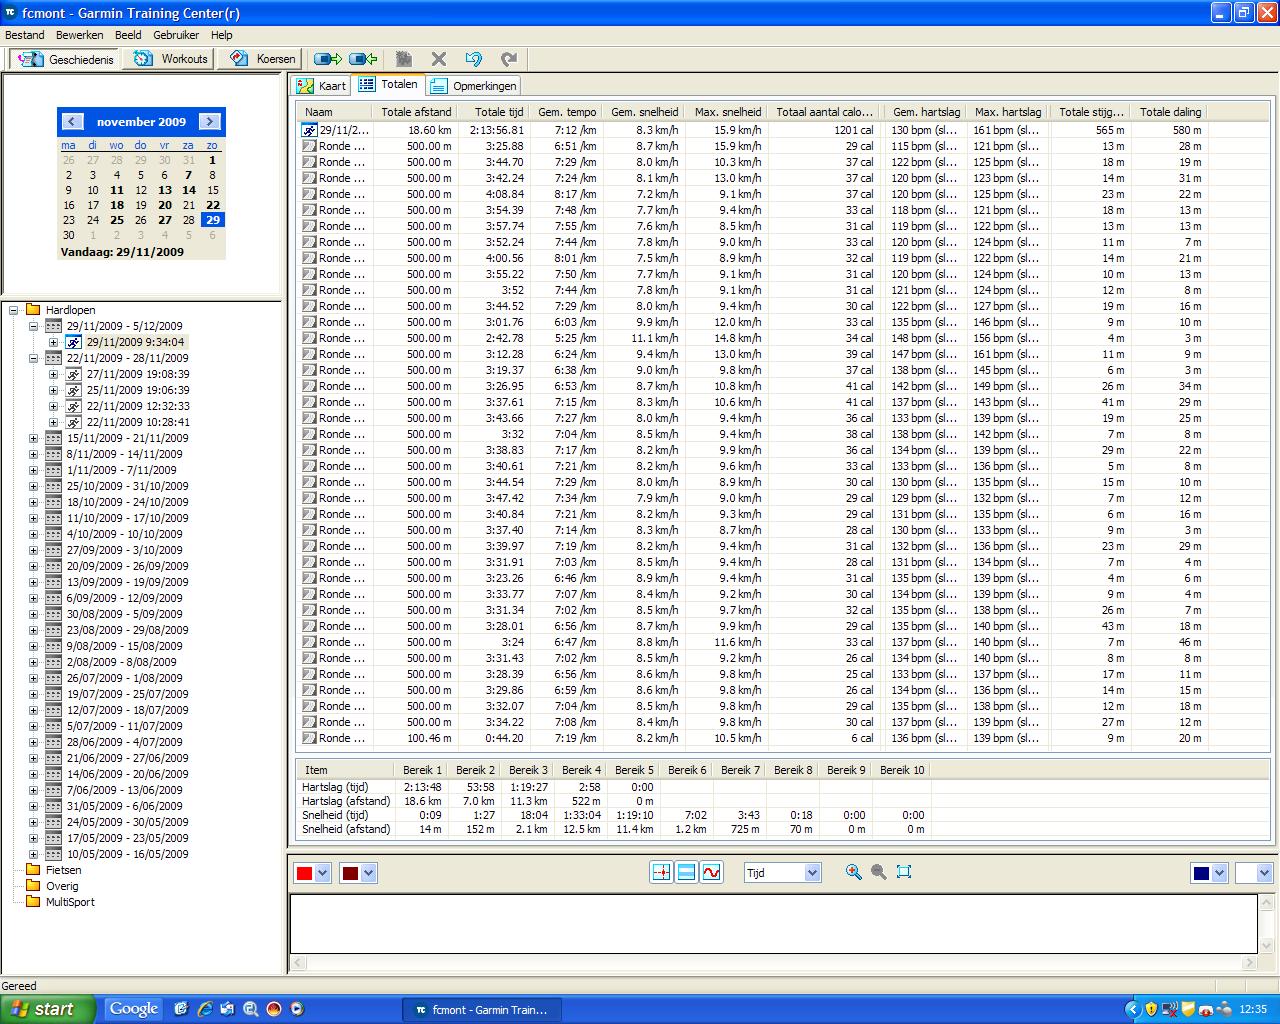Toggle the crosshair grid graph icon
The height and width of the screenshot is (1024, 1280).
[661, 872]
